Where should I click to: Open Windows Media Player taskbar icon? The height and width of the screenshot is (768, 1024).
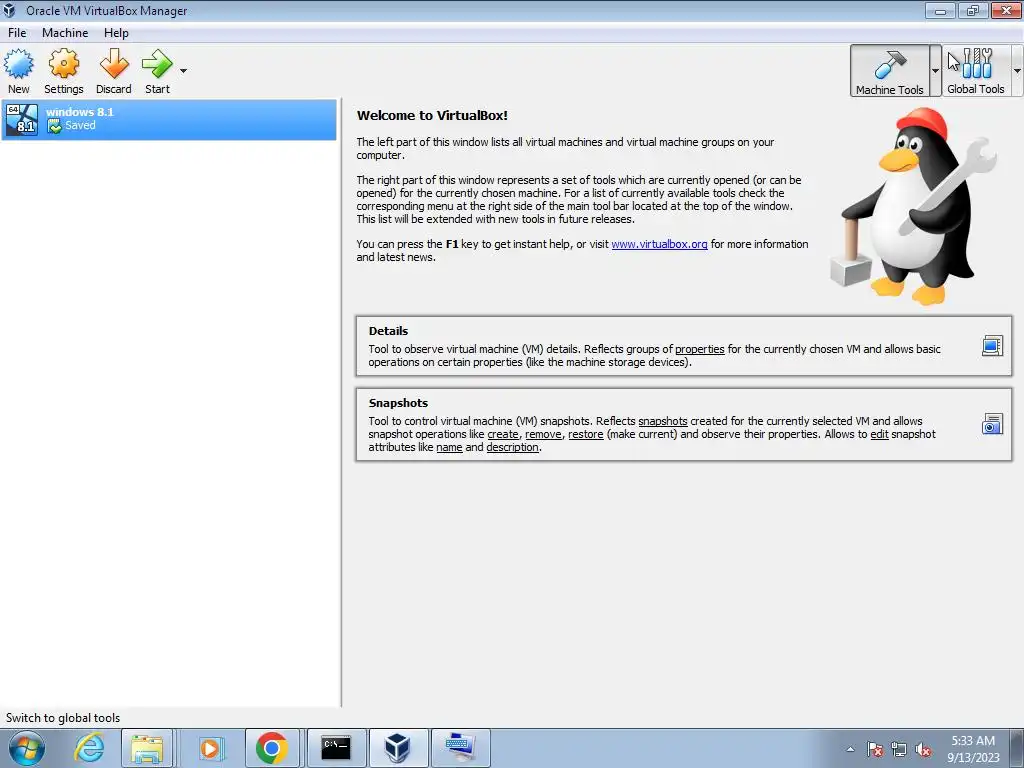(x=210, y=748)
